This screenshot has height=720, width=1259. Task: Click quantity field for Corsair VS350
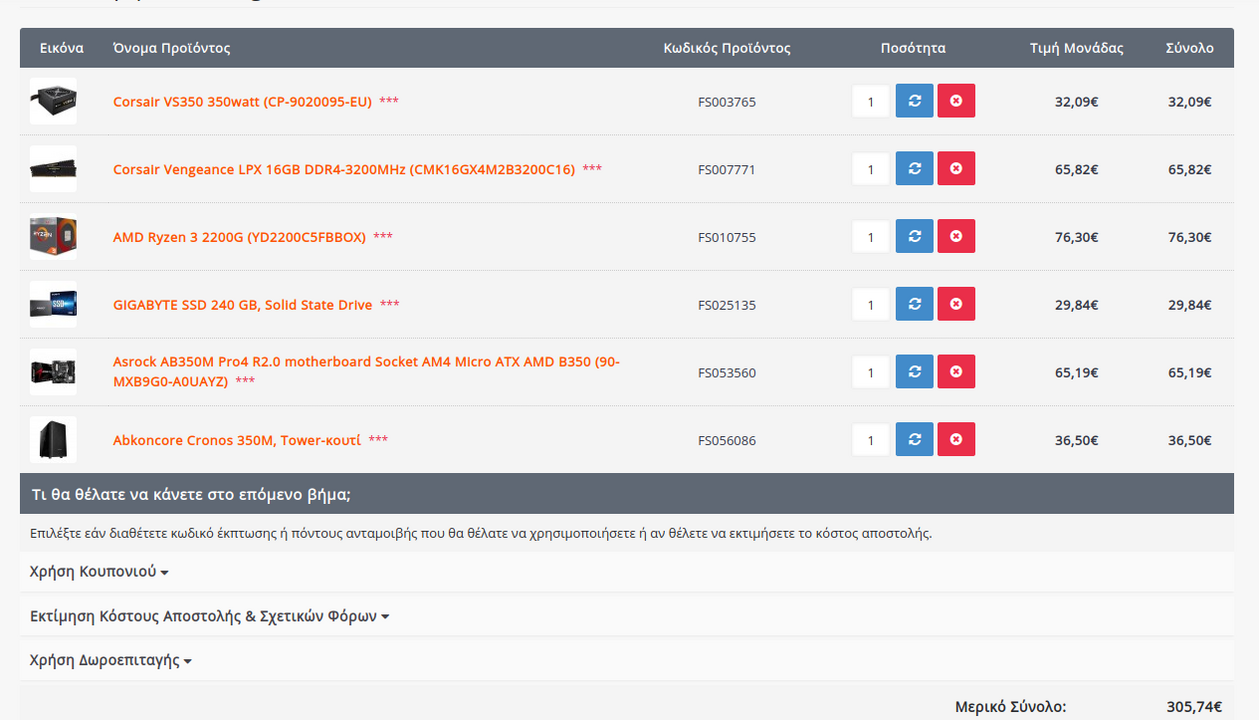pos(871,101)
